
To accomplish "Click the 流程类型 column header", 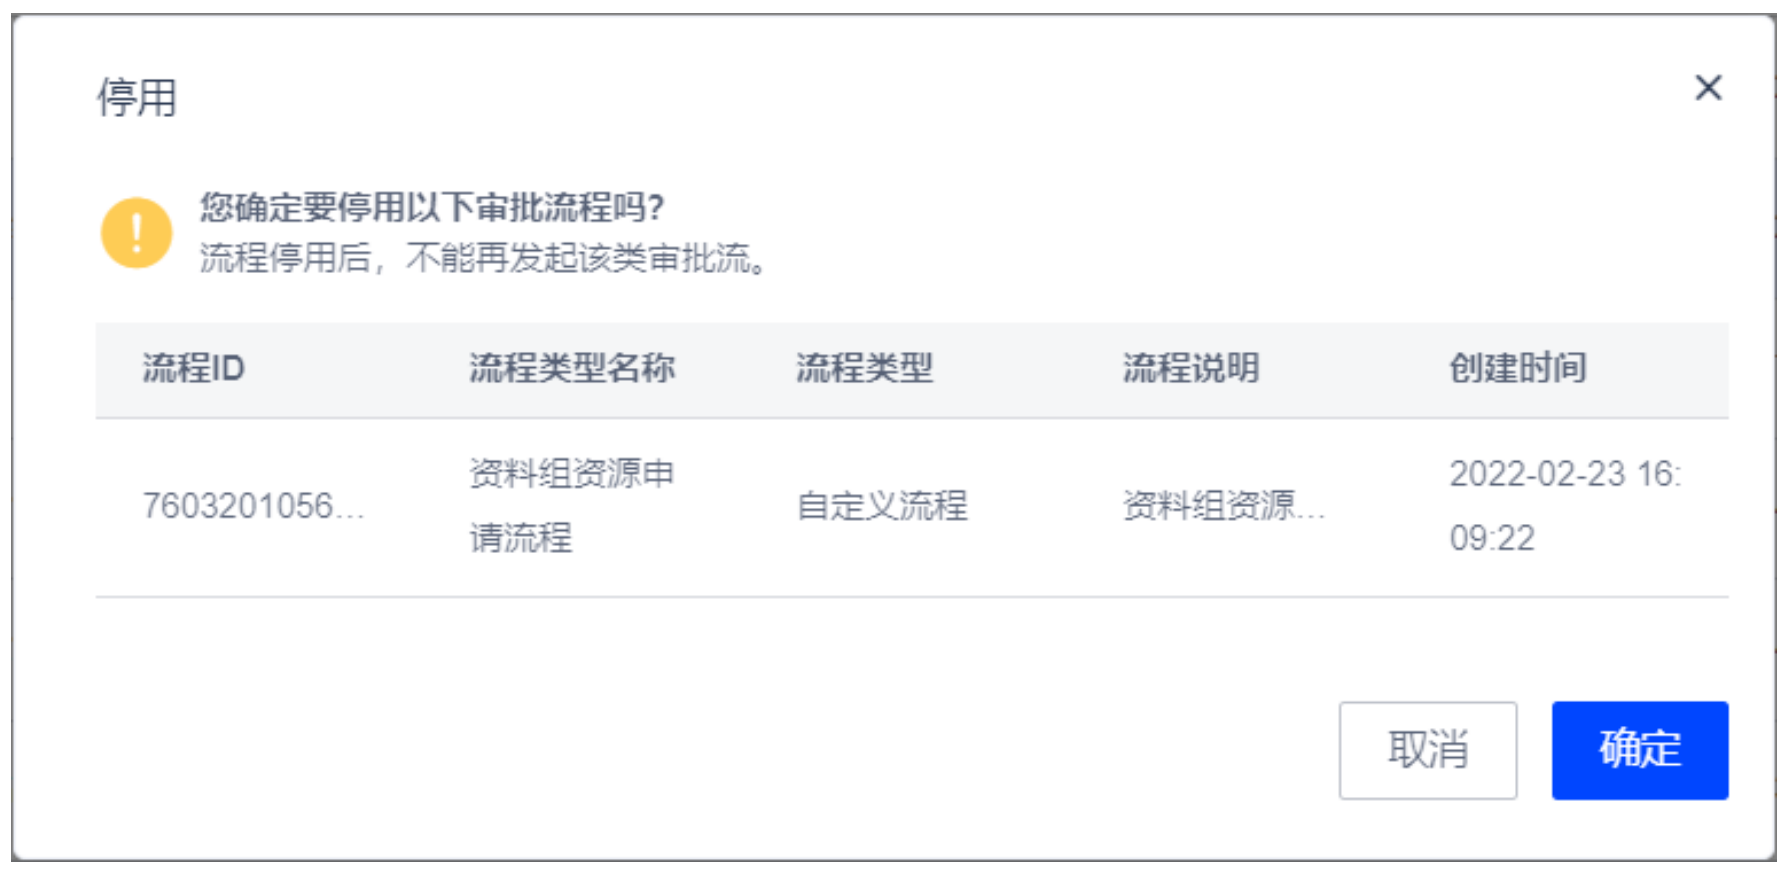I will pyautogui.click(x=864, y=368).
